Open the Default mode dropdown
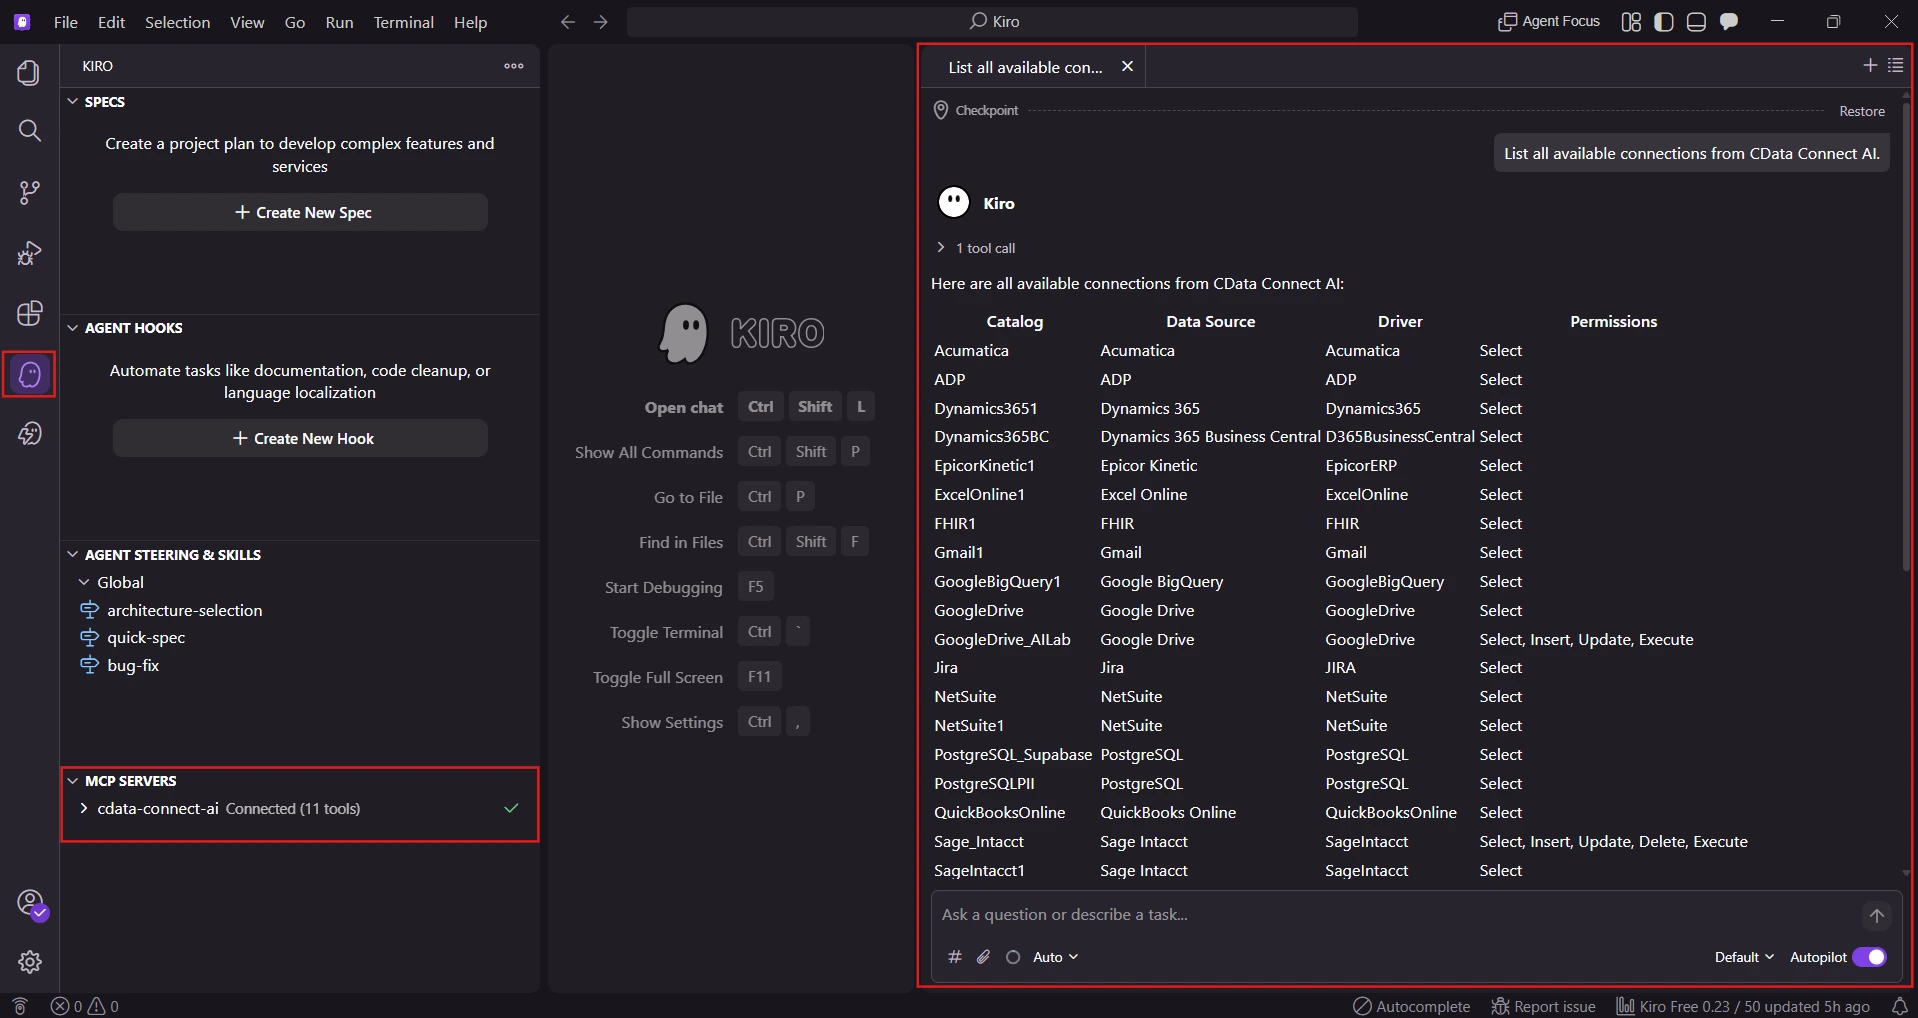The height and width of the screenshot is (1018, 1918). point(1744,957)
